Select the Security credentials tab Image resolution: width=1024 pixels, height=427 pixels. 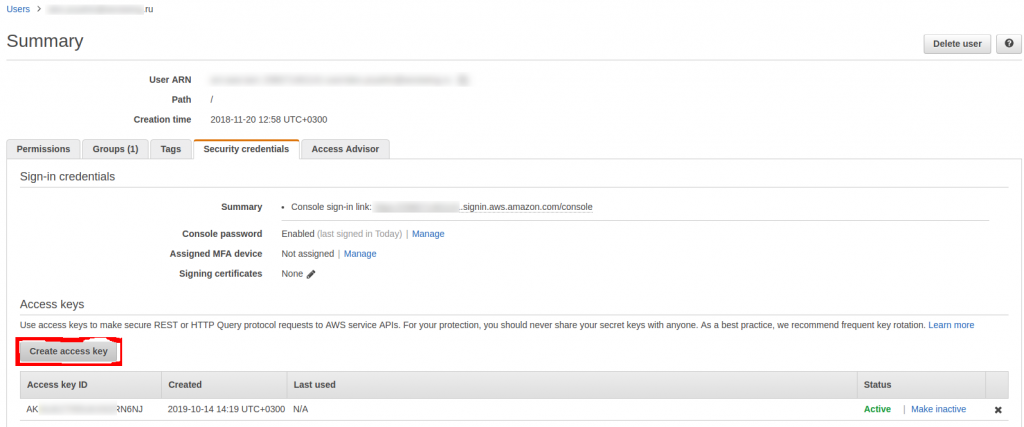(246, 149)
